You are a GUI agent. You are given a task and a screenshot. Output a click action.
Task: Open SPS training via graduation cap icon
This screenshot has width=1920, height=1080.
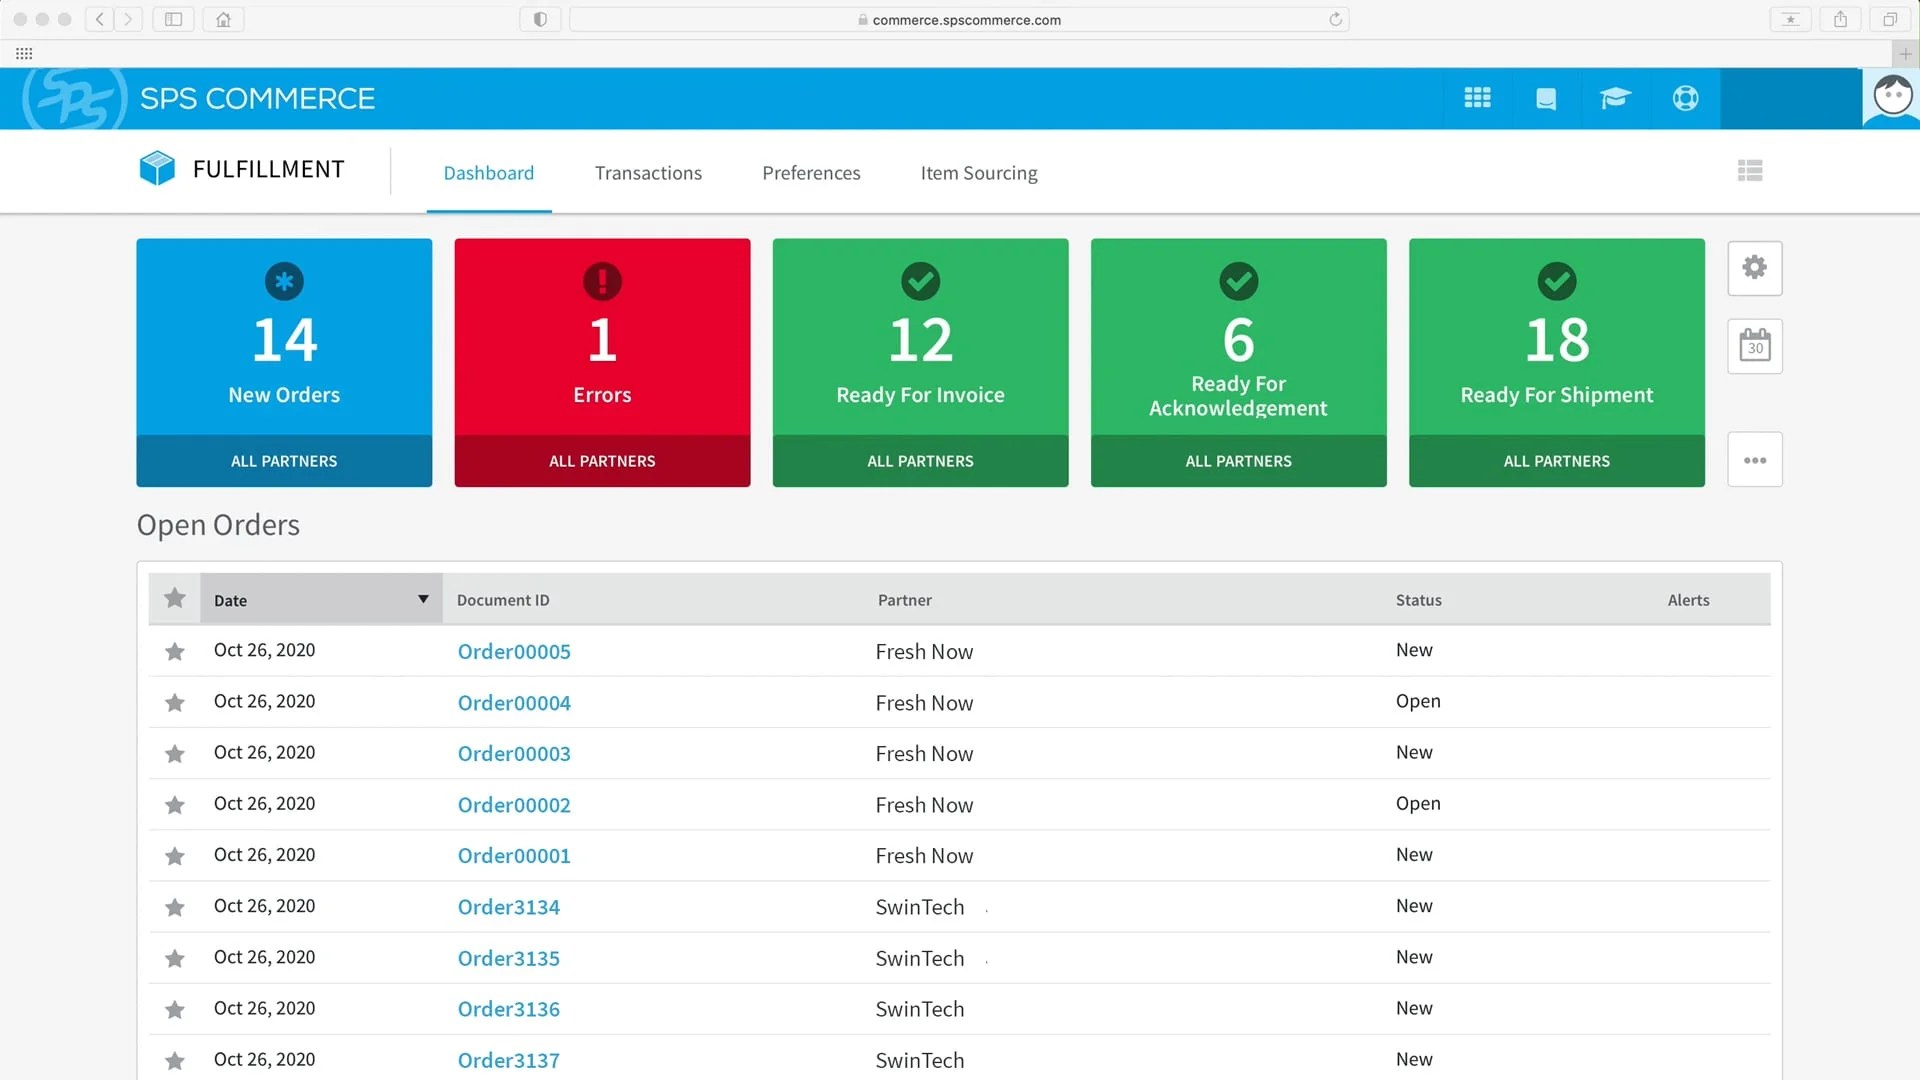(1615, 98)
